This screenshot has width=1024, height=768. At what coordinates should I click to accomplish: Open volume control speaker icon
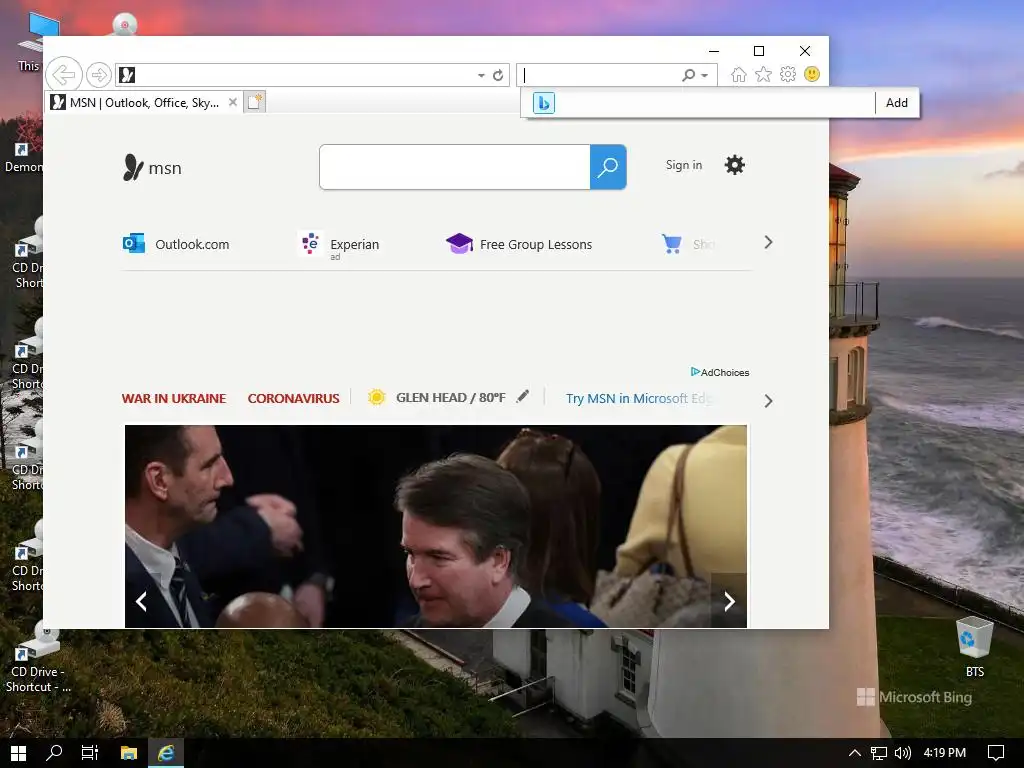pyautogui.click(x=903, y=753)
